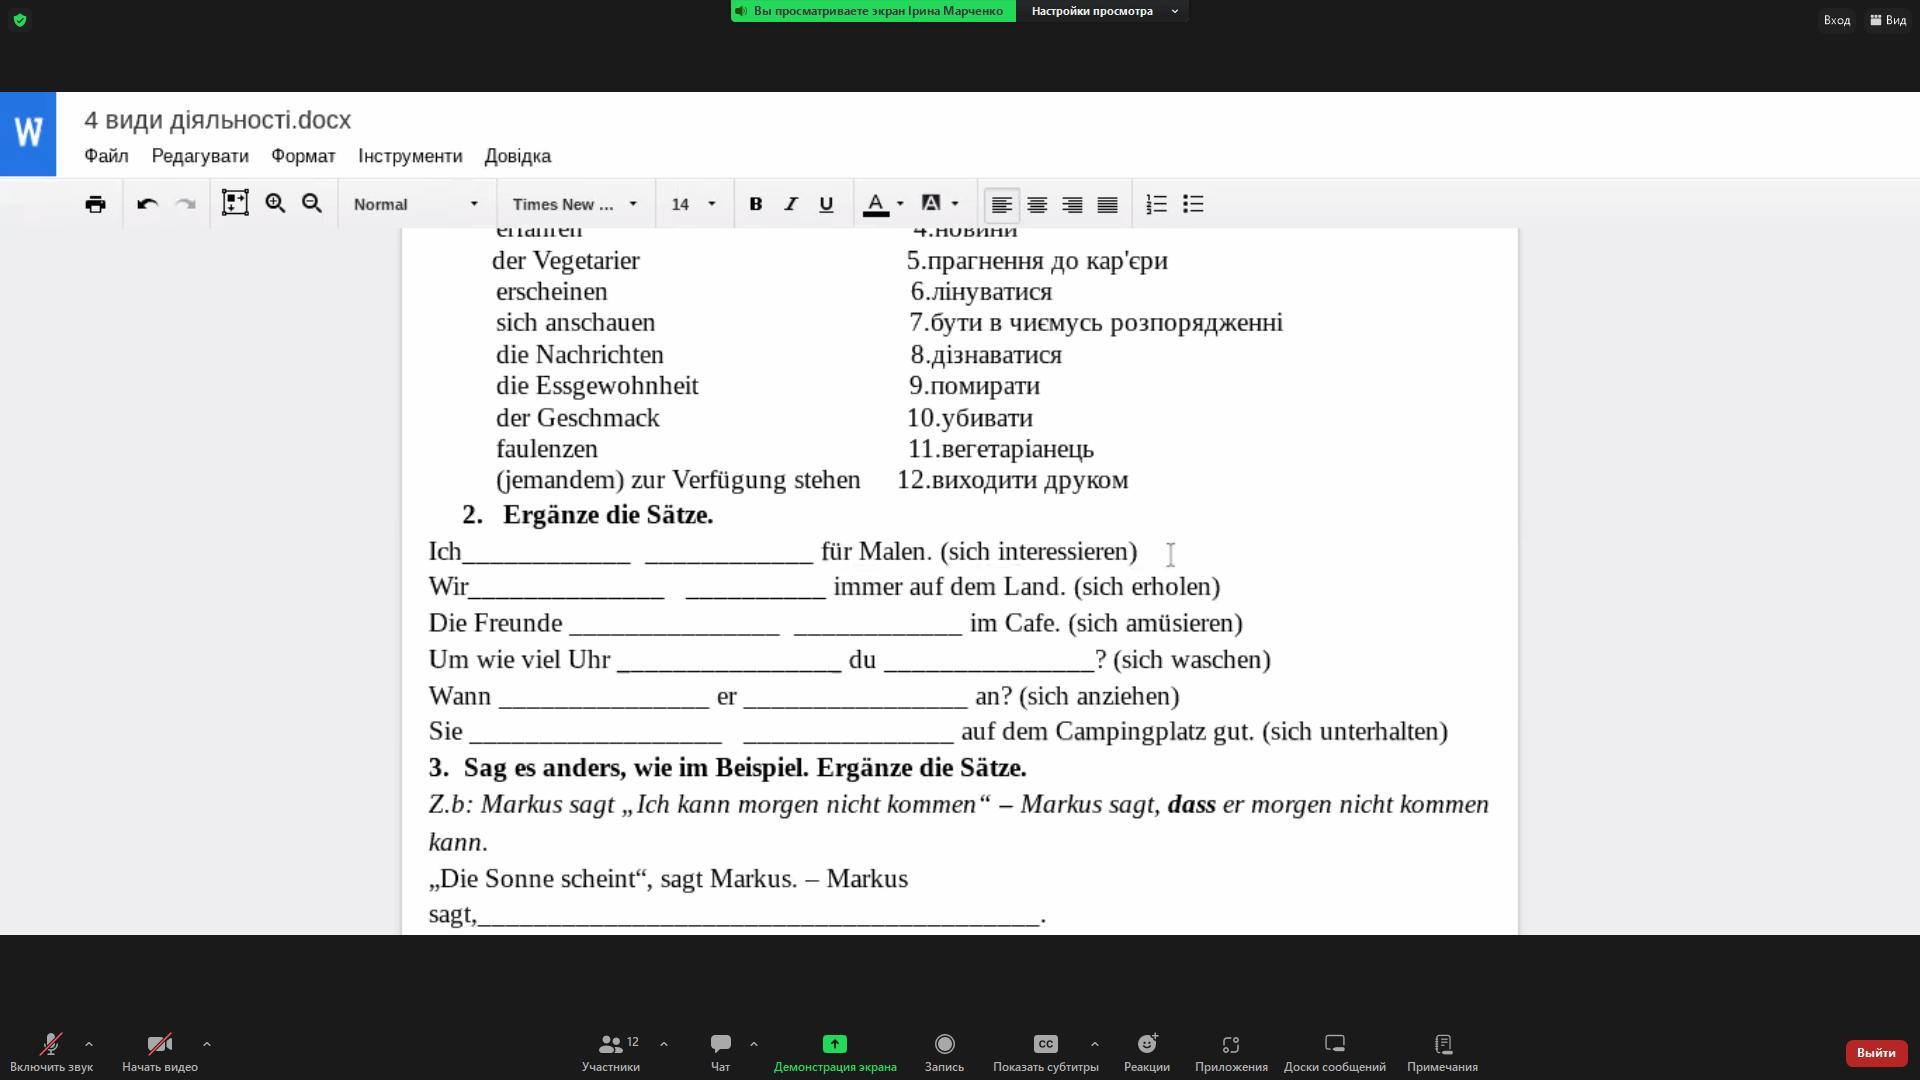The image size is (1920, 1080).
Task: Zoom out of the document
Action: 312,203
